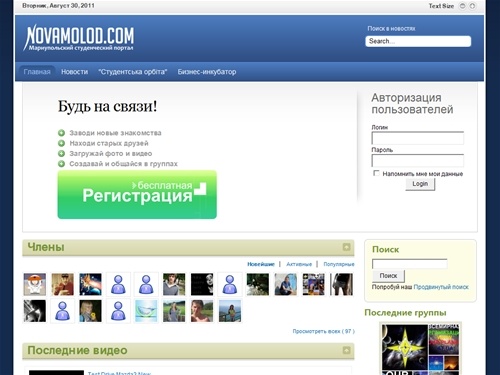Open the last member avatar in first row
This screenshot has width=500, height=375.
[x=341, y=284]
